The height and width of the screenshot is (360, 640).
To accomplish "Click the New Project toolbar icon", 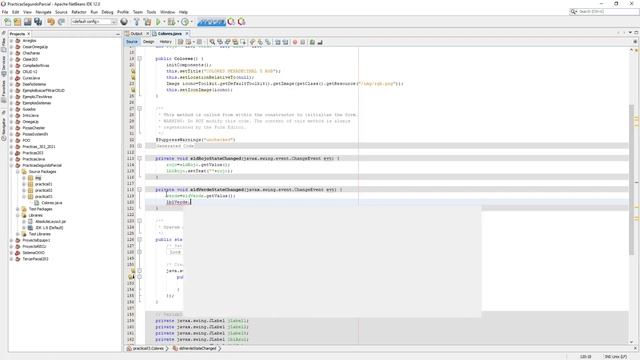I will 17,22.
